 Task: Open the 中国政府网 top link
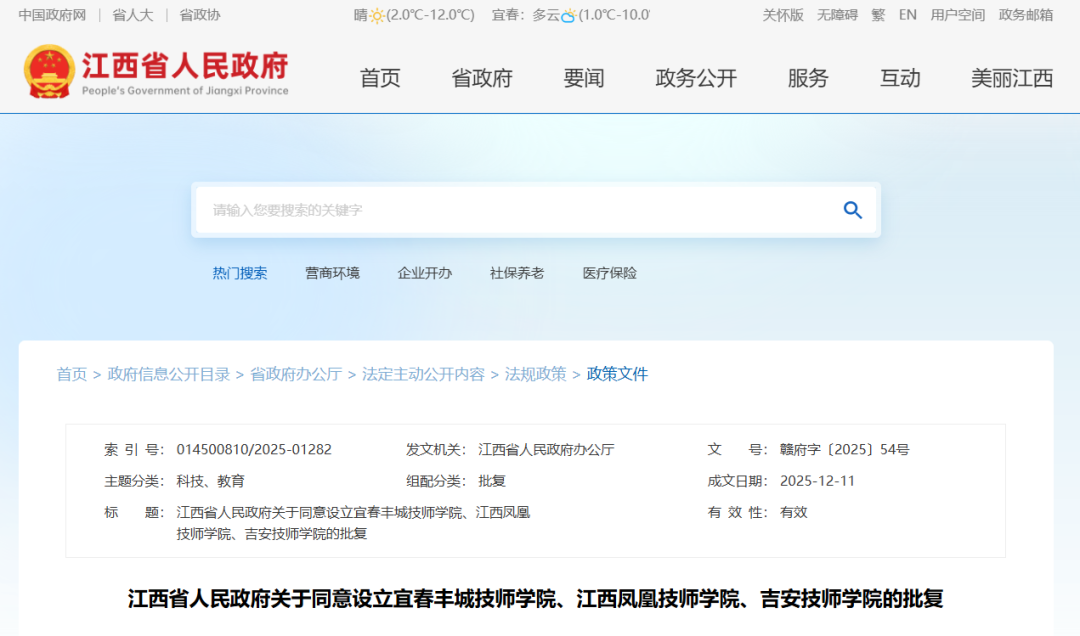(x=52, y=15)
